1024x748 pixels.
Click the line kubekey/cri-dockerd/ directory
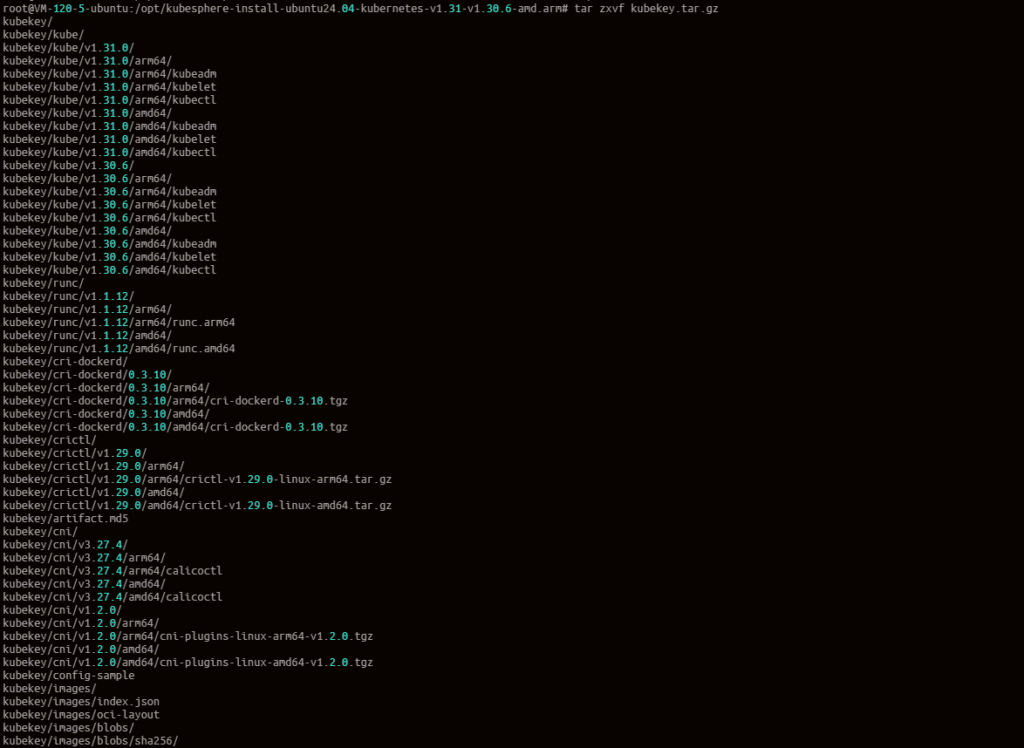[x=65, y=361]
